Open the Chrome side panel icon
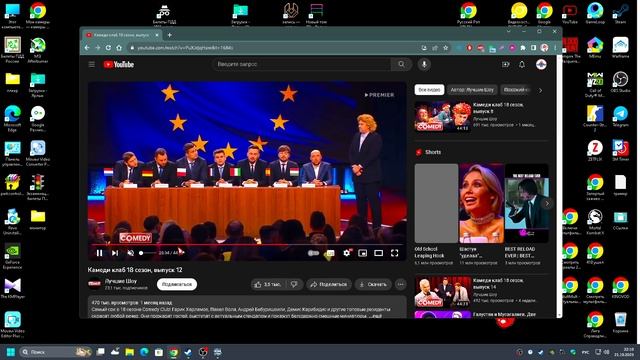Screen dimensions: 640x360 pyautogui.click(x=533, y=48)
